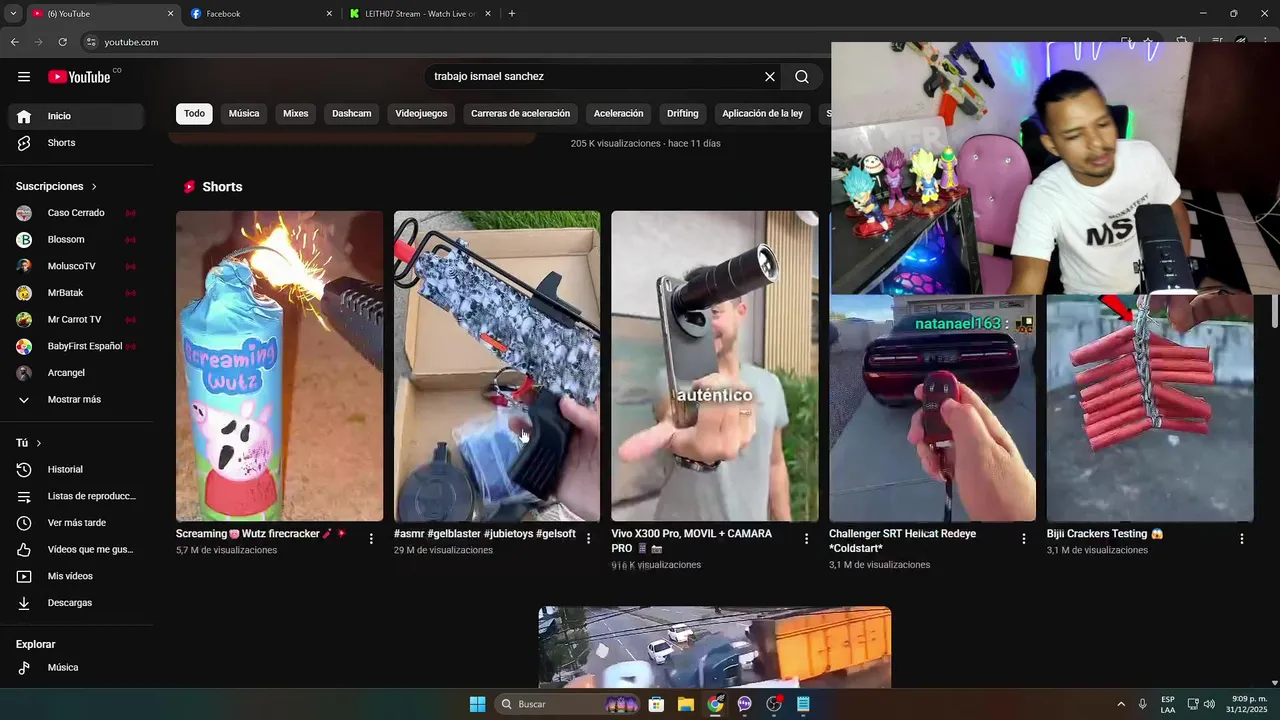
Task: Open Blossom channel subscription
Action: pos(77,240)
